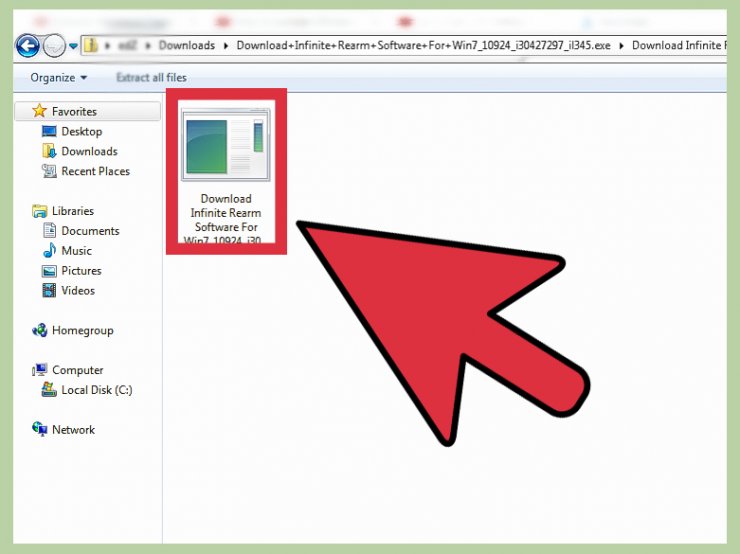Select Homegroup in the sidebar
Viewport: 740px width, 554px height.
pos(83,330)
